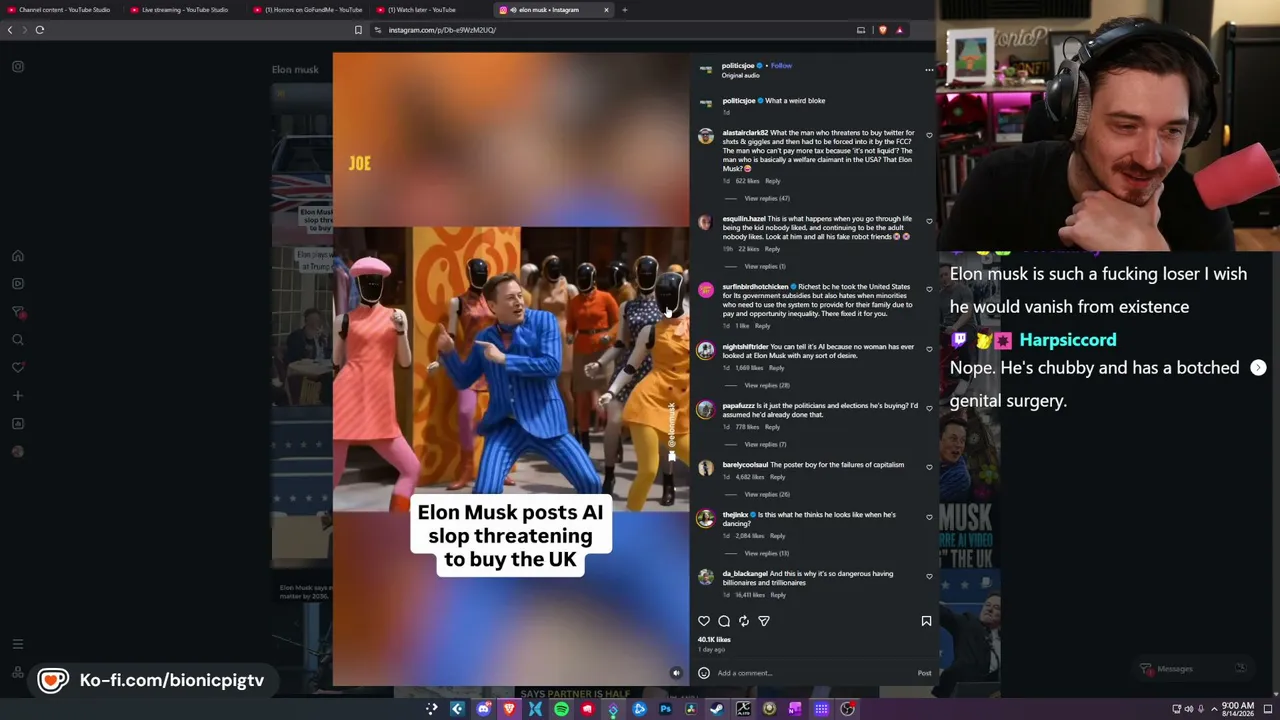Unmute the reel audio
This screenshot has width=1280, height=720.
(676, 673)
